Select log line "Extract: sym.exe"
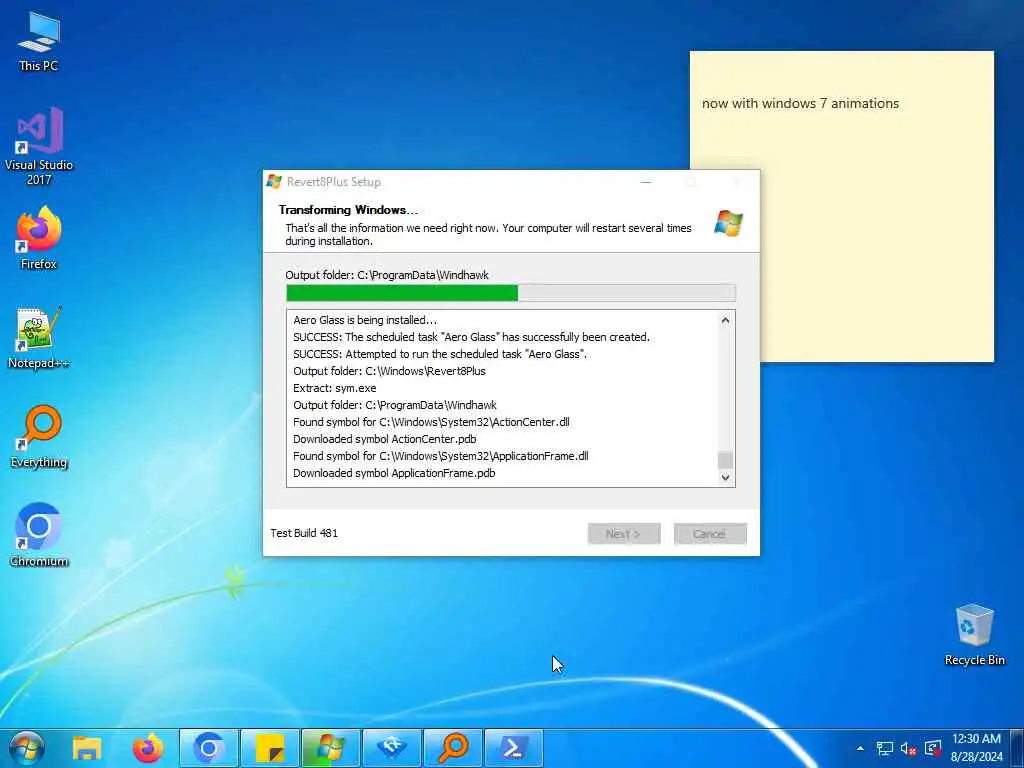This screenshot has width=1024, height=768. (x=334, y=388)
